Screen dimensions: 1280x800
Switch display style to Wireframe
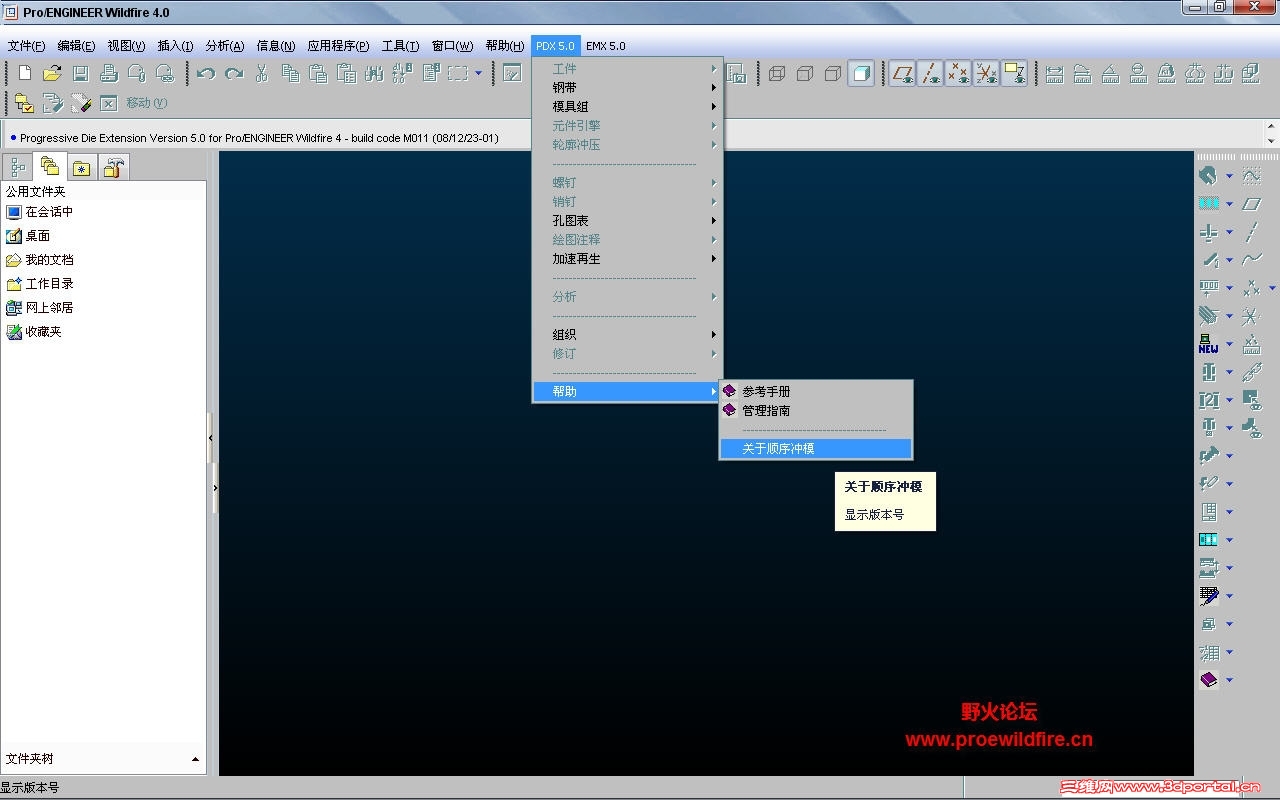tap(777, 73)
